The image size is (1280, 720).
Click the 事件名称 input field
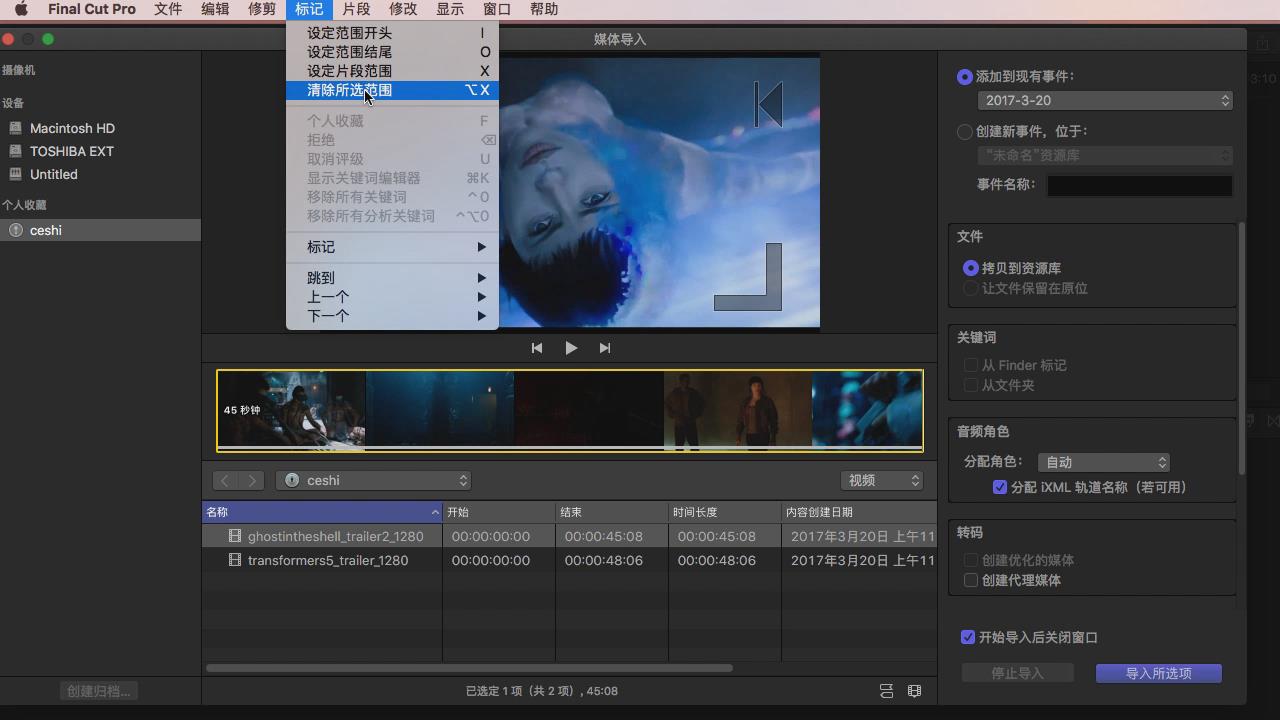1139,185
